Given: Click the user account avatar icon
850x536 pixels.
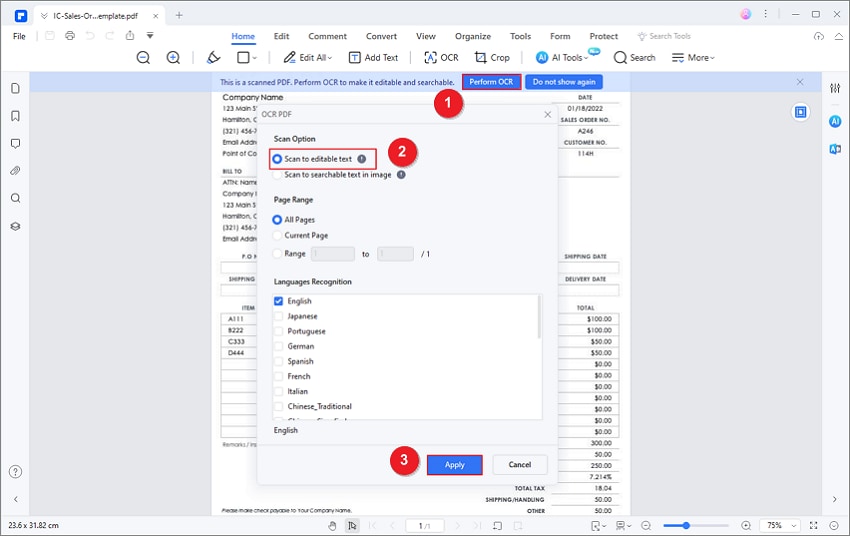Looking at the screenshot, I should (746, 15).
